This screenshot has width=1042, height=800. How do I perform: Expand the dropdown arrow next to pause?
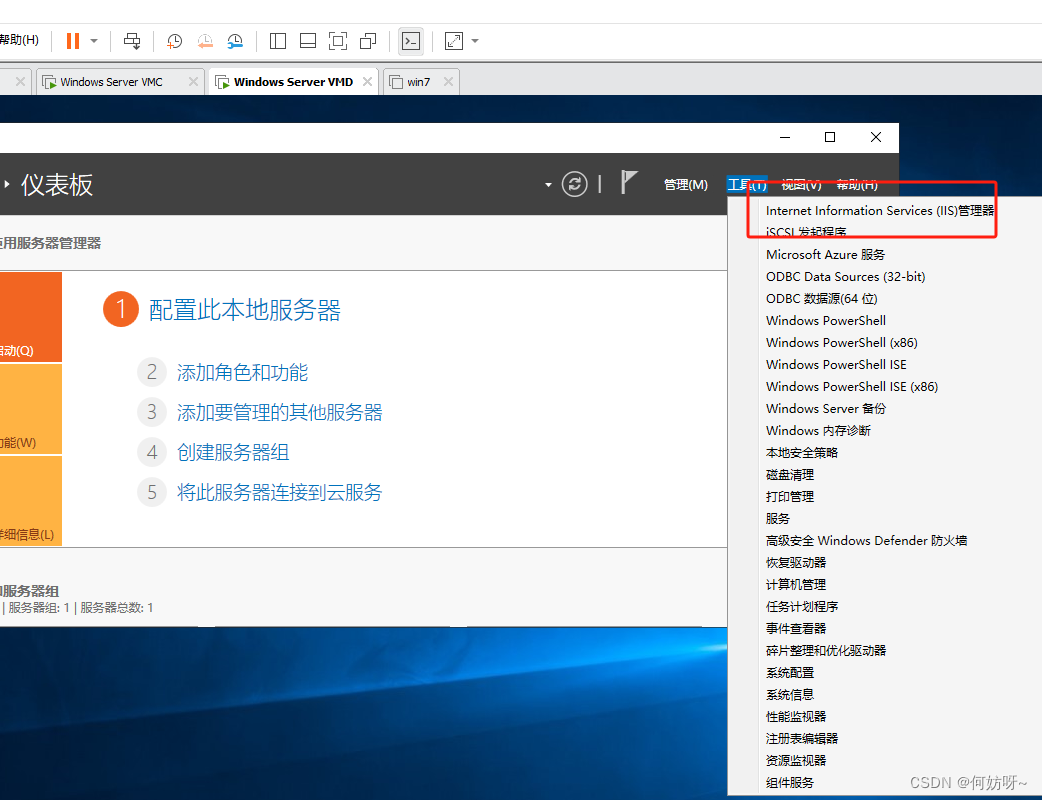point(94,41)
